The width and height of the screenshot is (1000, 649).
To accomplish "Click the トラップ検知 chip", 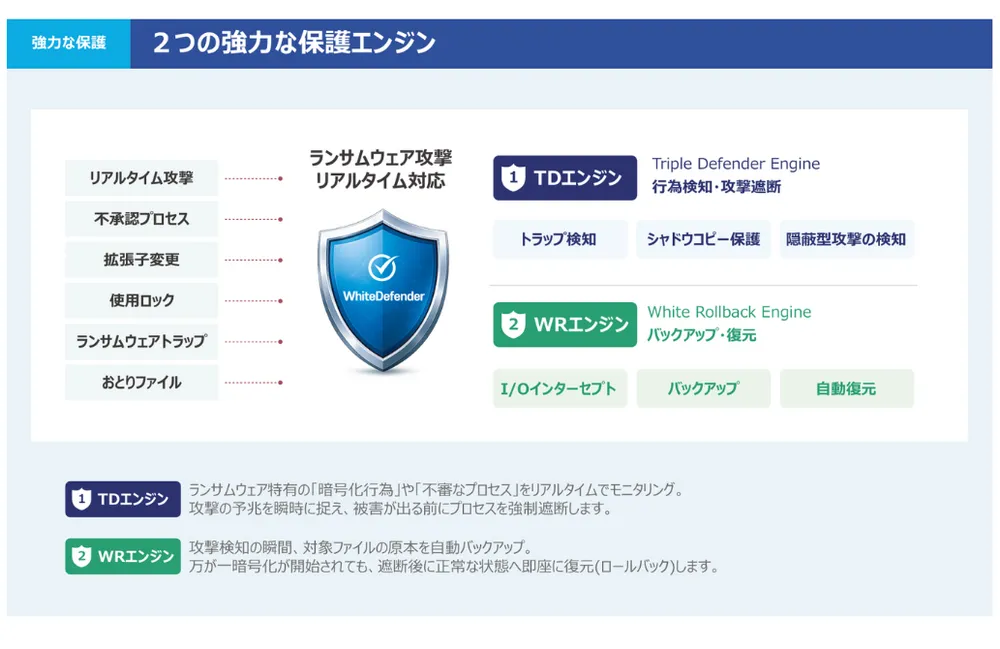I will [560, 239].
